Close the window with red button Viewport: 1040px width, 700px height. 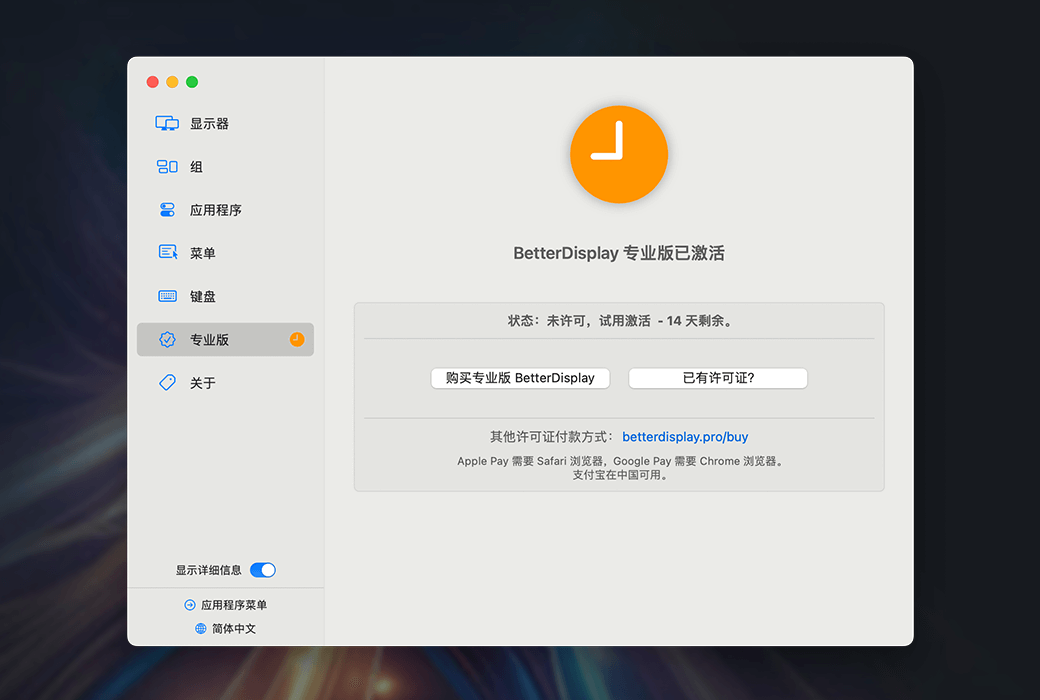pyautogui.click(x=153, y=82)
